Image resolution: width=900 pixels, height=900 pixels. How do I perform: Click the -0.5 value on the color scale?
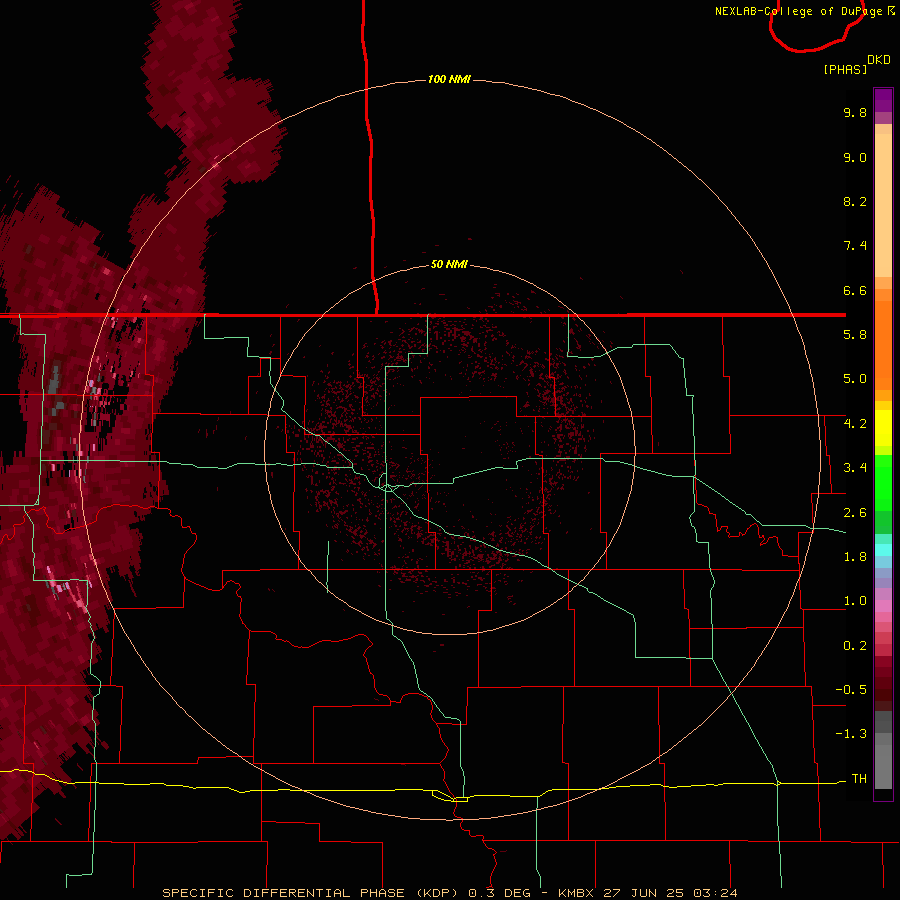click(x=851, y=690)
